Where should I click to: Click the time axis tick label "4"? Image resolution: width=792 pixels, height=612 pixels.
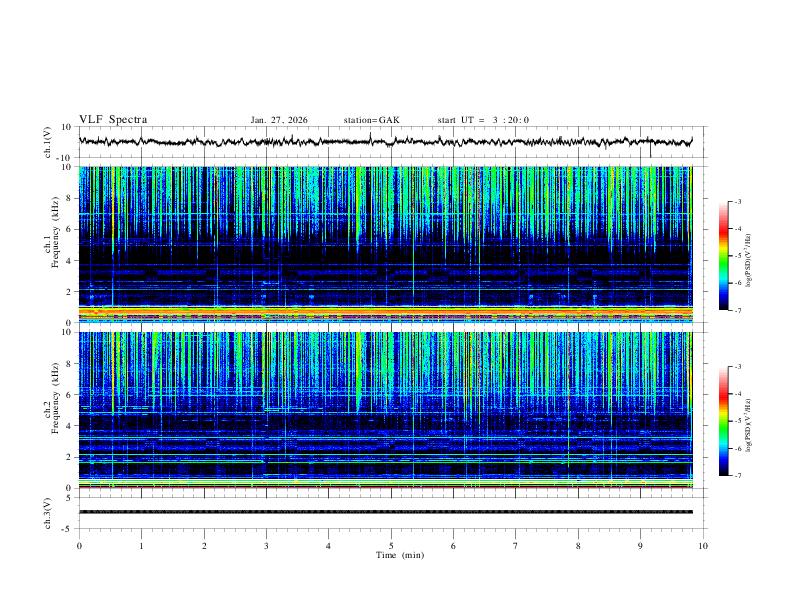point(328,546)
